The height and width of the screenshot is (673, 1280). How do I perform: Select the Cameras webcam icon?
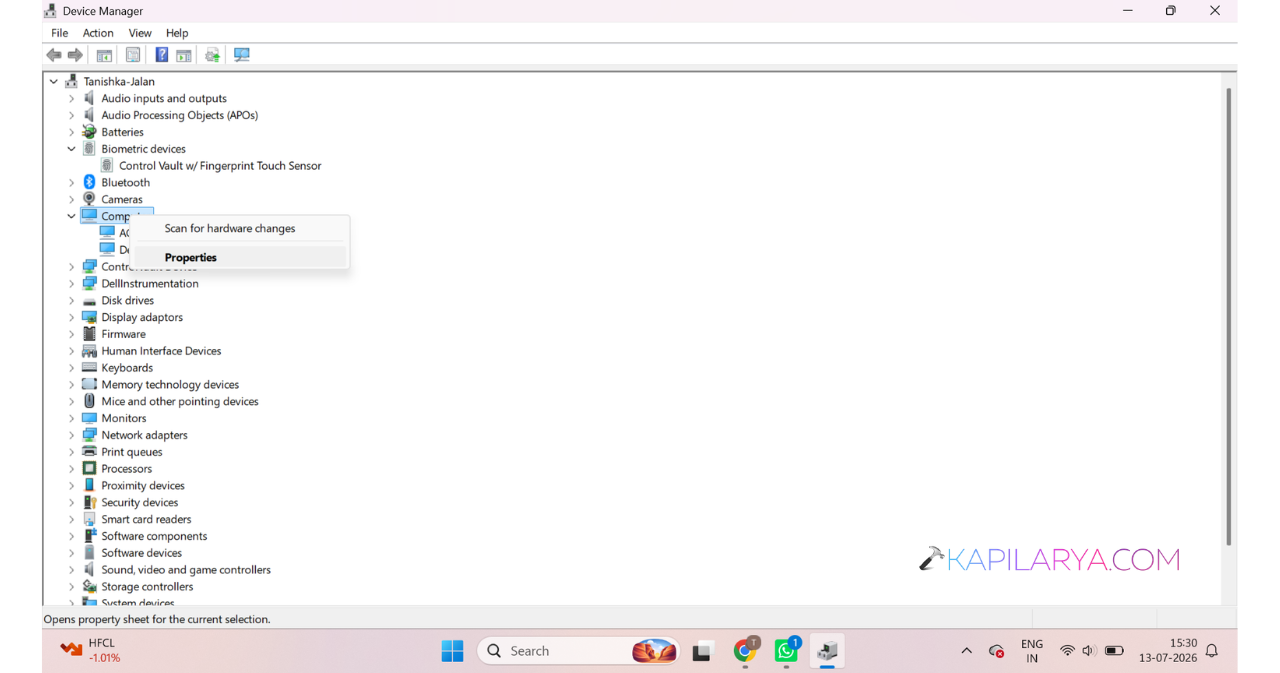[89, 199]
